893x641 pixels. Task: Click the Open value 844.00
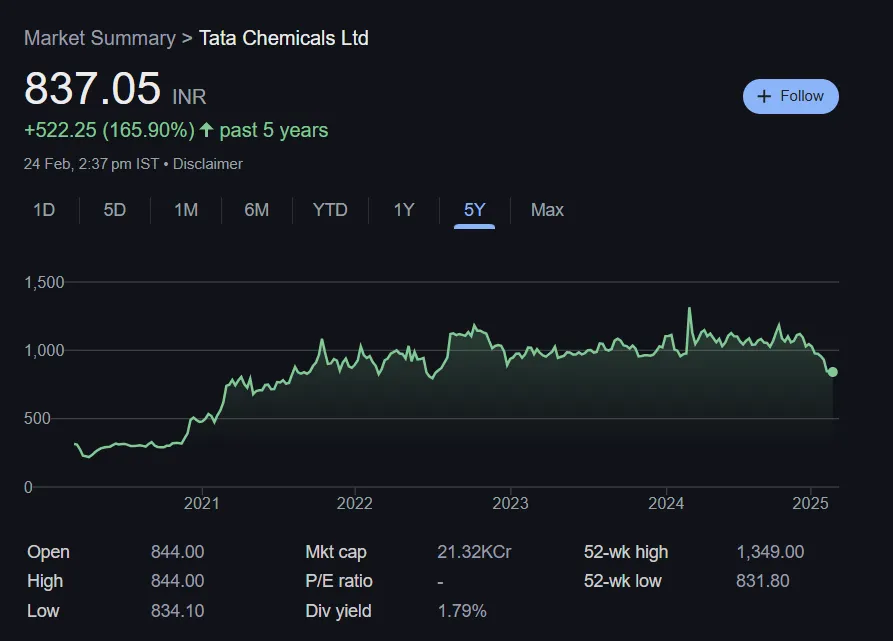(x=177, y=552)
